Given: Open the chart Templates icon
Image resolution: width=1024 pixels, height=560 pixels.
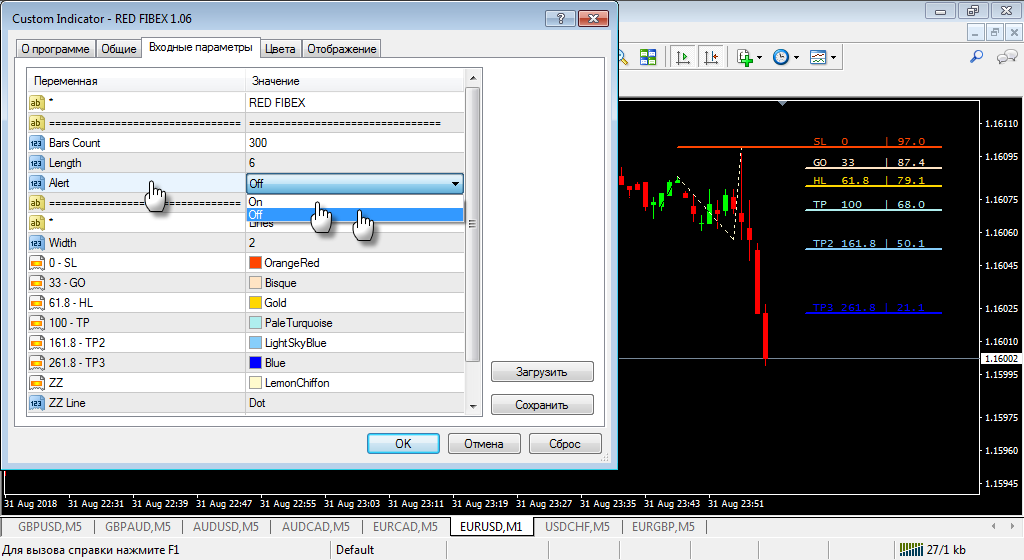Looking at the screenshot, I should point(818,57).
